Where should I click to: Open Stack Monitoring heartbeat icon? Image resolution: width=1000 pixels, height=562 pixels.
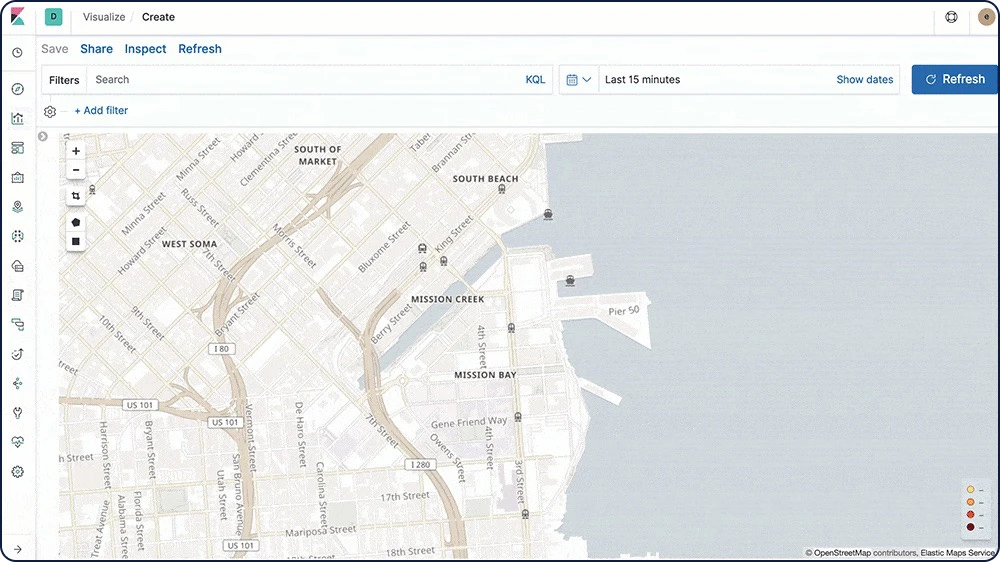[x=18, y=441]
